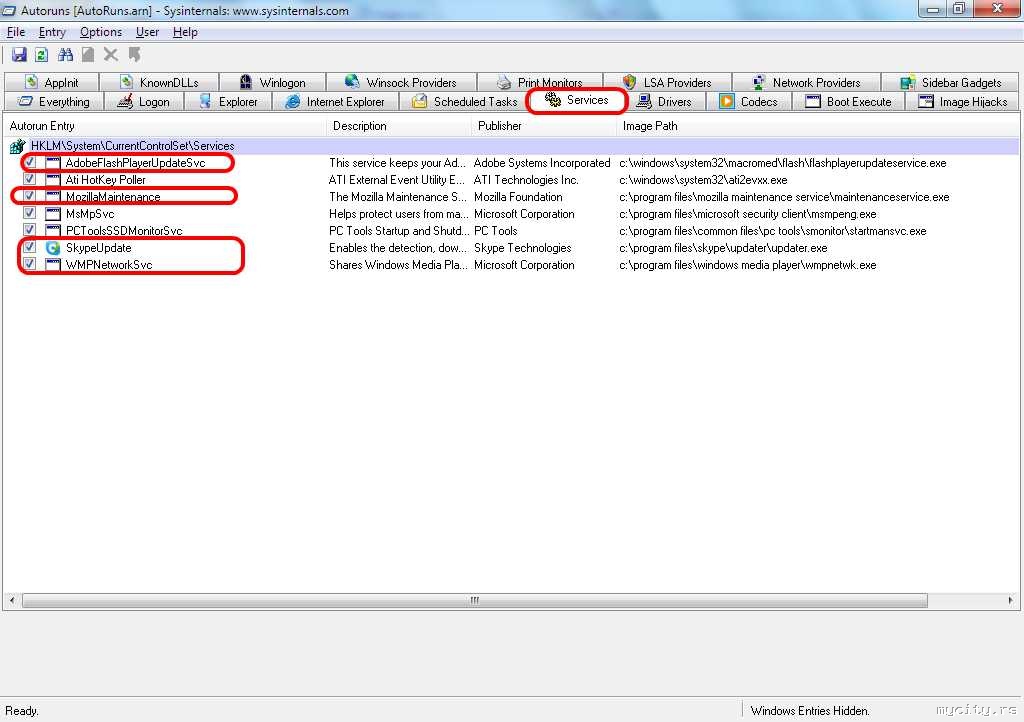The width and height of the screenshot is (1024, 722).
Task: Click the SkypeUpdate entry icon
Action: coord(53,247)
